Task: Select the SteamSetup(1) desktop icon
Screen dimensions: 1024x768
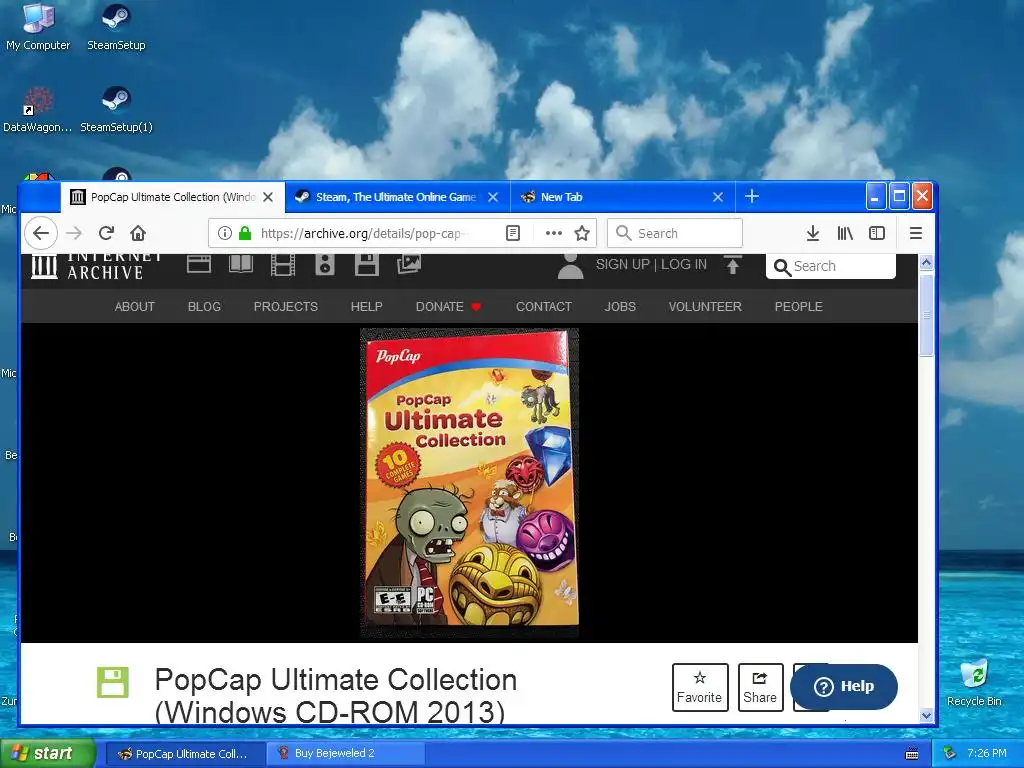Action: click(116, 110)
